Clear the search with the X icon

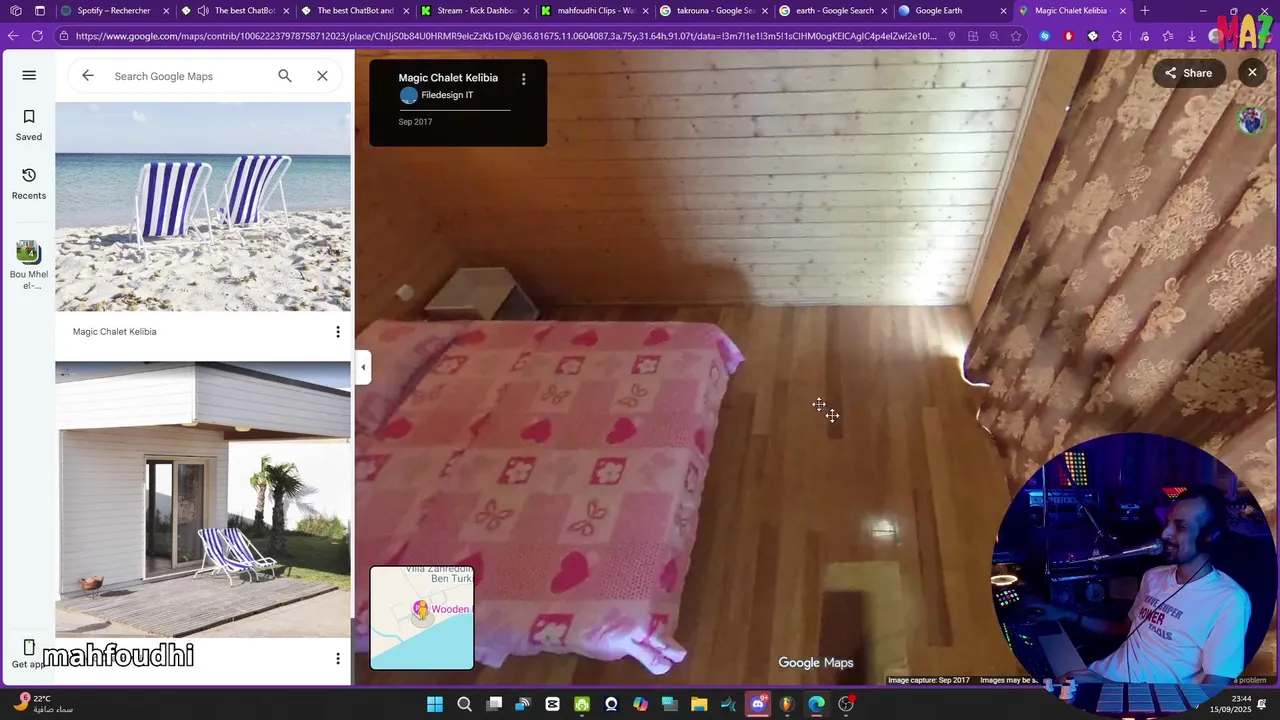click(322, 76)
